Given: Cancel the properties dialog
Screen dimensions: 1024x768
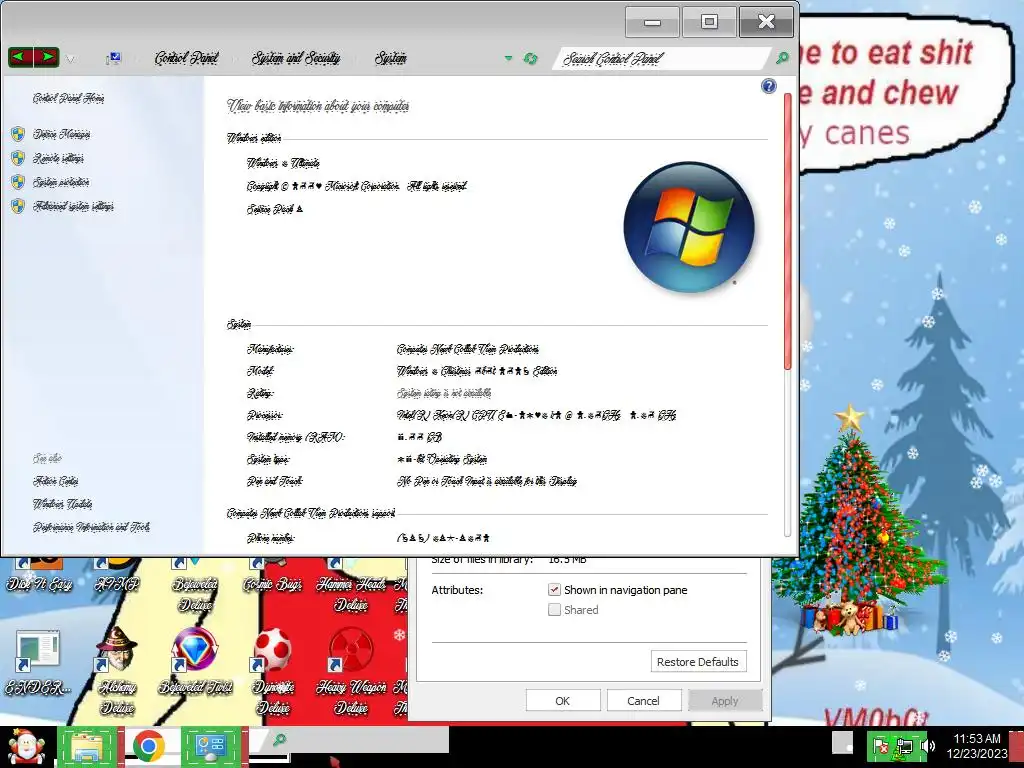Looking at the screenshot, I should click(x=643, y=701).
